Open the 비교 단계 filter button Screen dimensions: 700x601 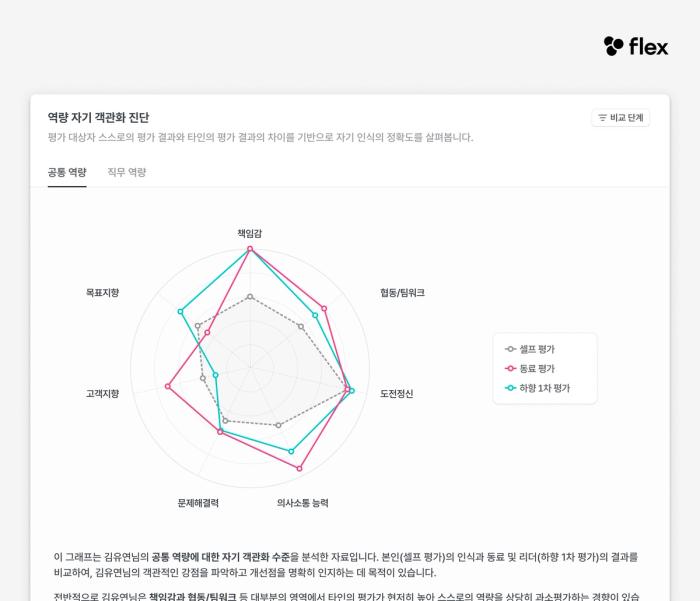pyautogui.click(x=621, y=117)
